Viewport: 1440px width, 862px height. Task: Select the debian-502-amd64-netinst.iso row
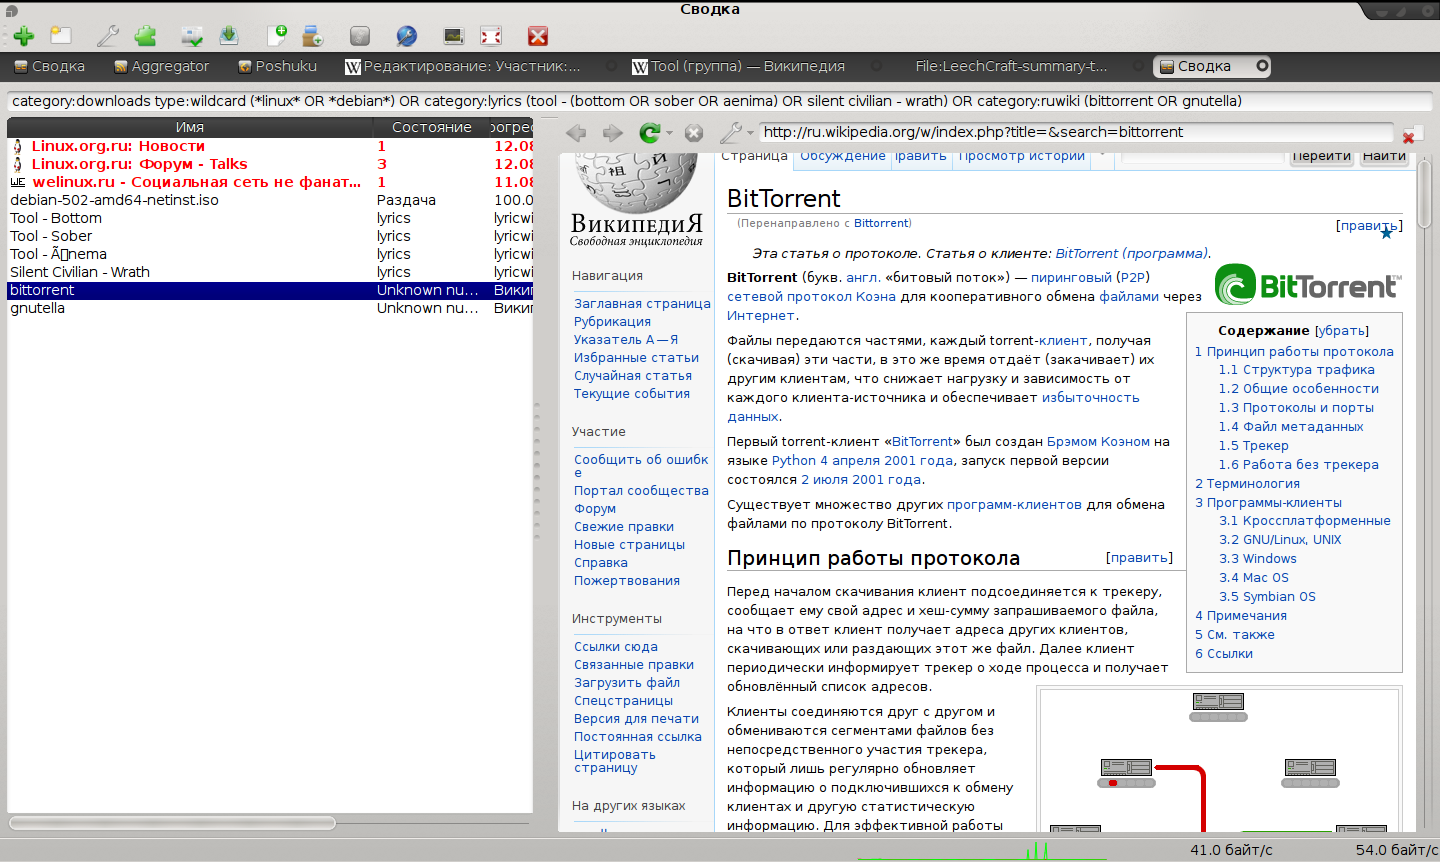pos(270,200)
